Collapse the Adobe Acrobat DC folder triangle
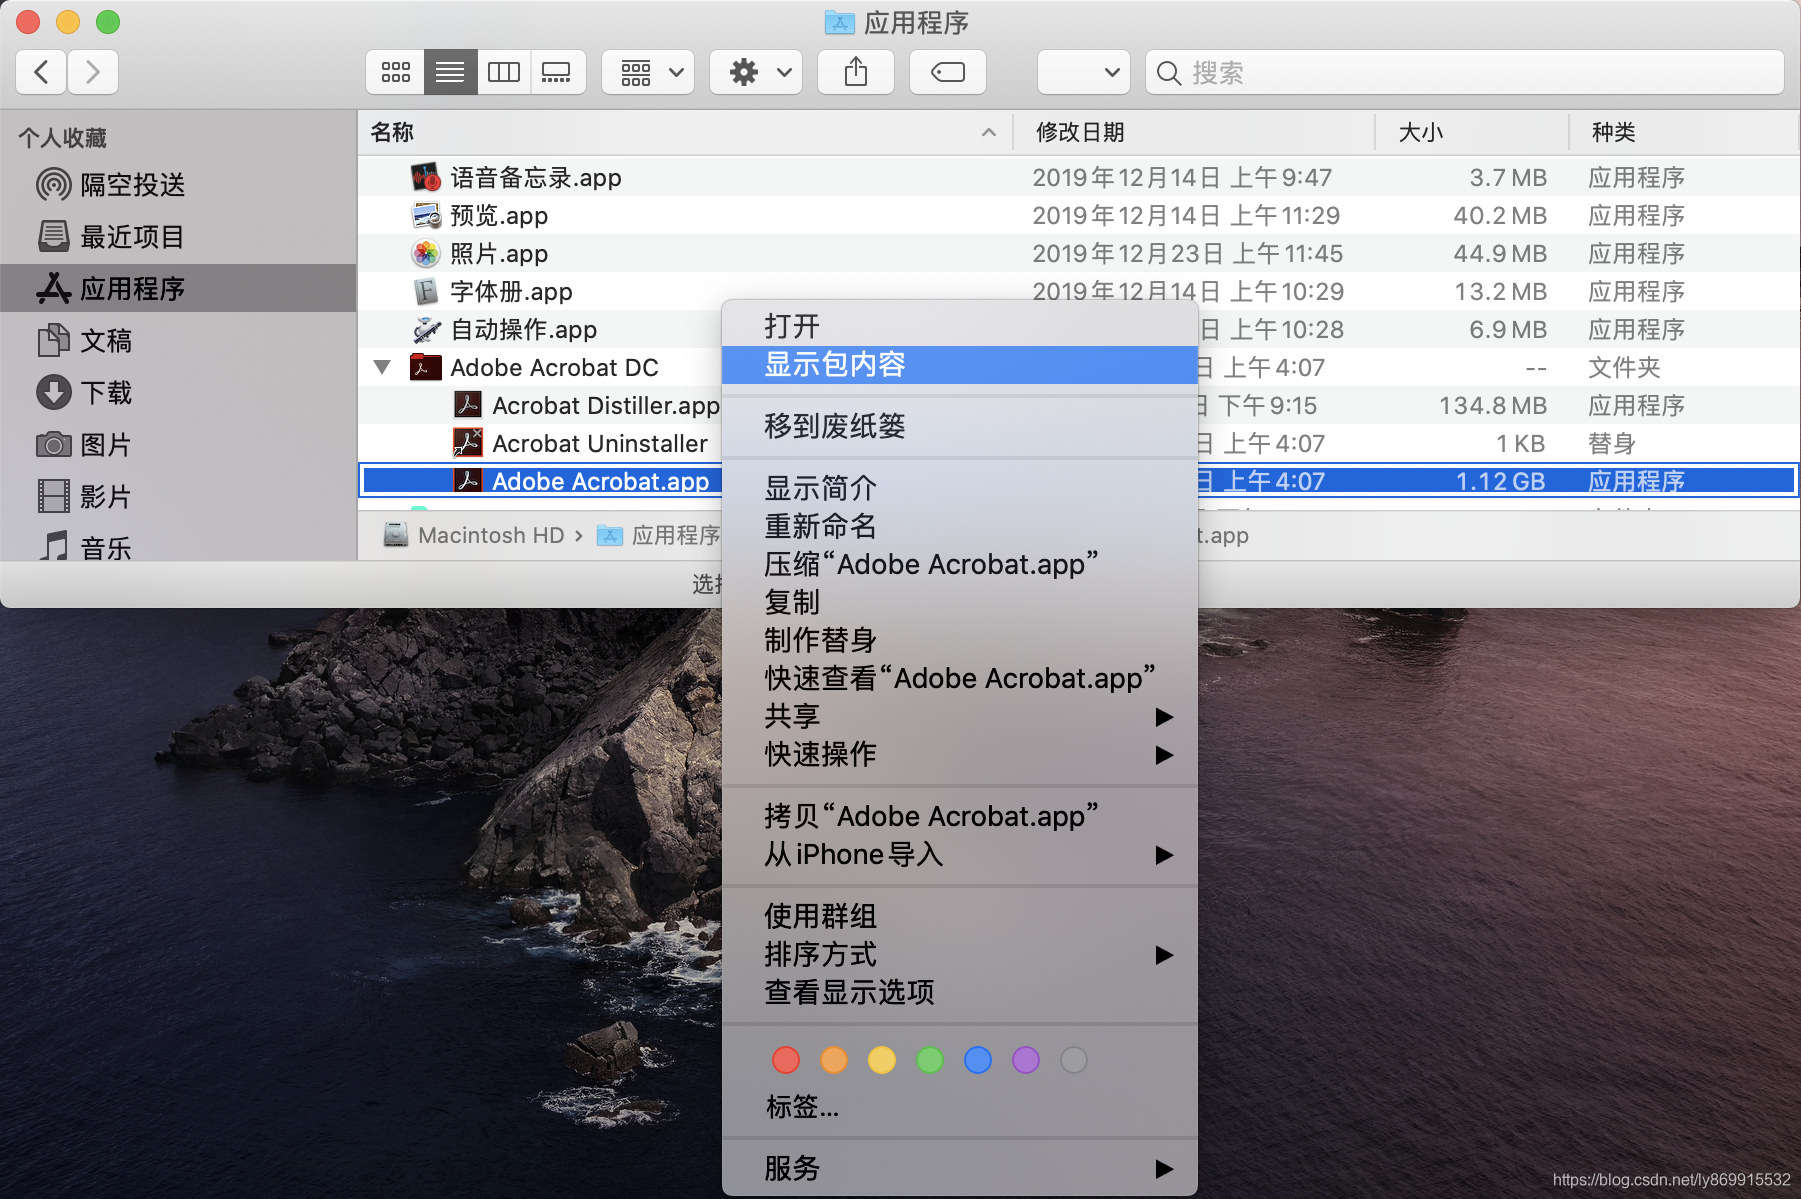Screen dimensions: 1801x1199 point(382,368)
